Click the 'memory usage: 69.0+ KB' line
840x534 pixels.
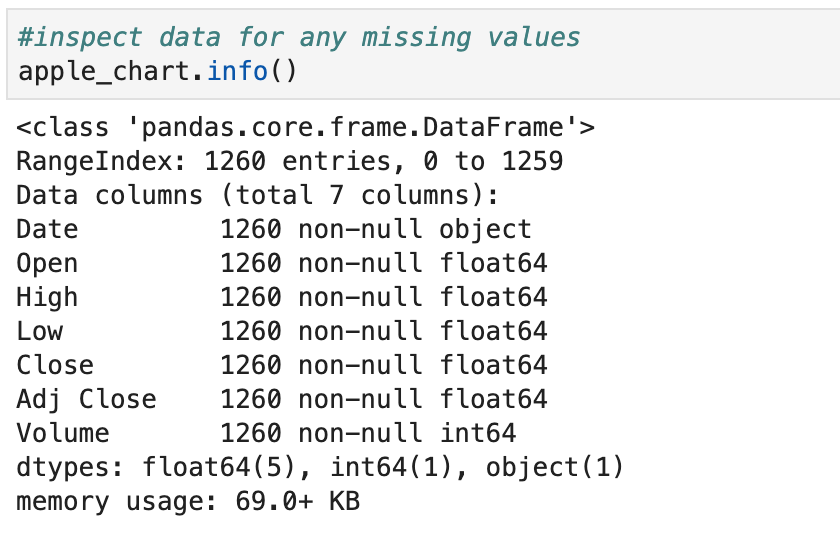[x=188, y=502]
